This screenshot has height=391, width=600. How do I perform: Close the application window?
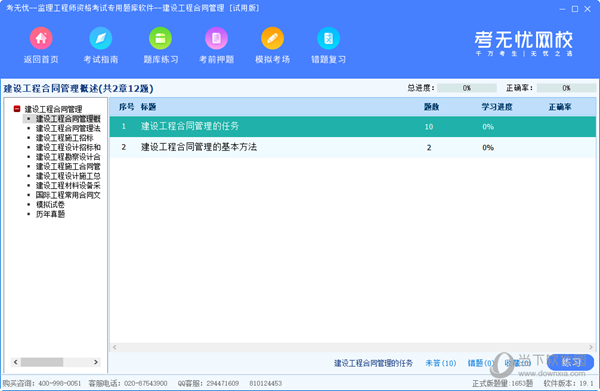click(x=587, y=9)
